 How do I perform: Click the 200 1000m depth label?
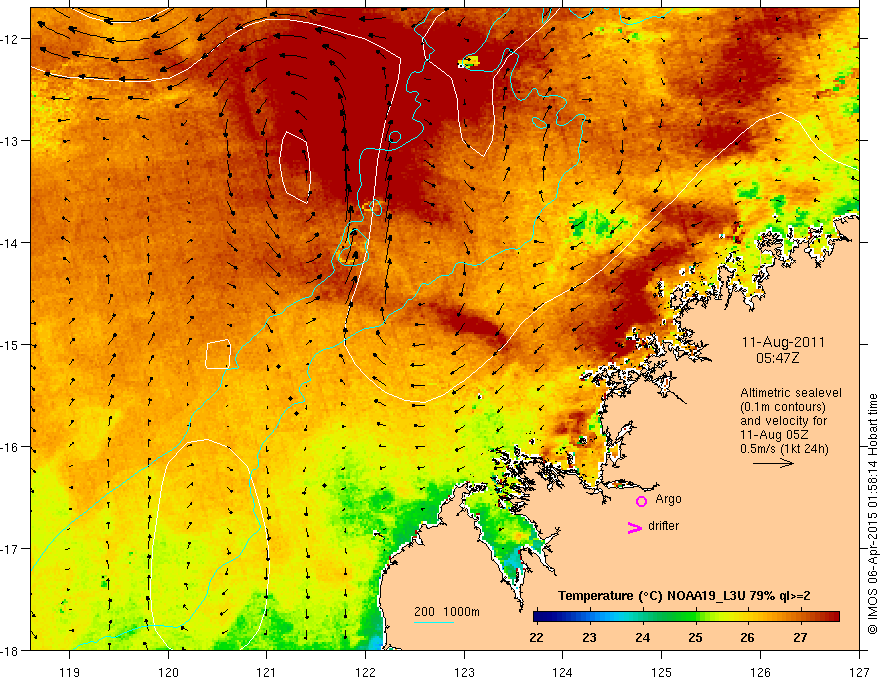pos(447,612)
